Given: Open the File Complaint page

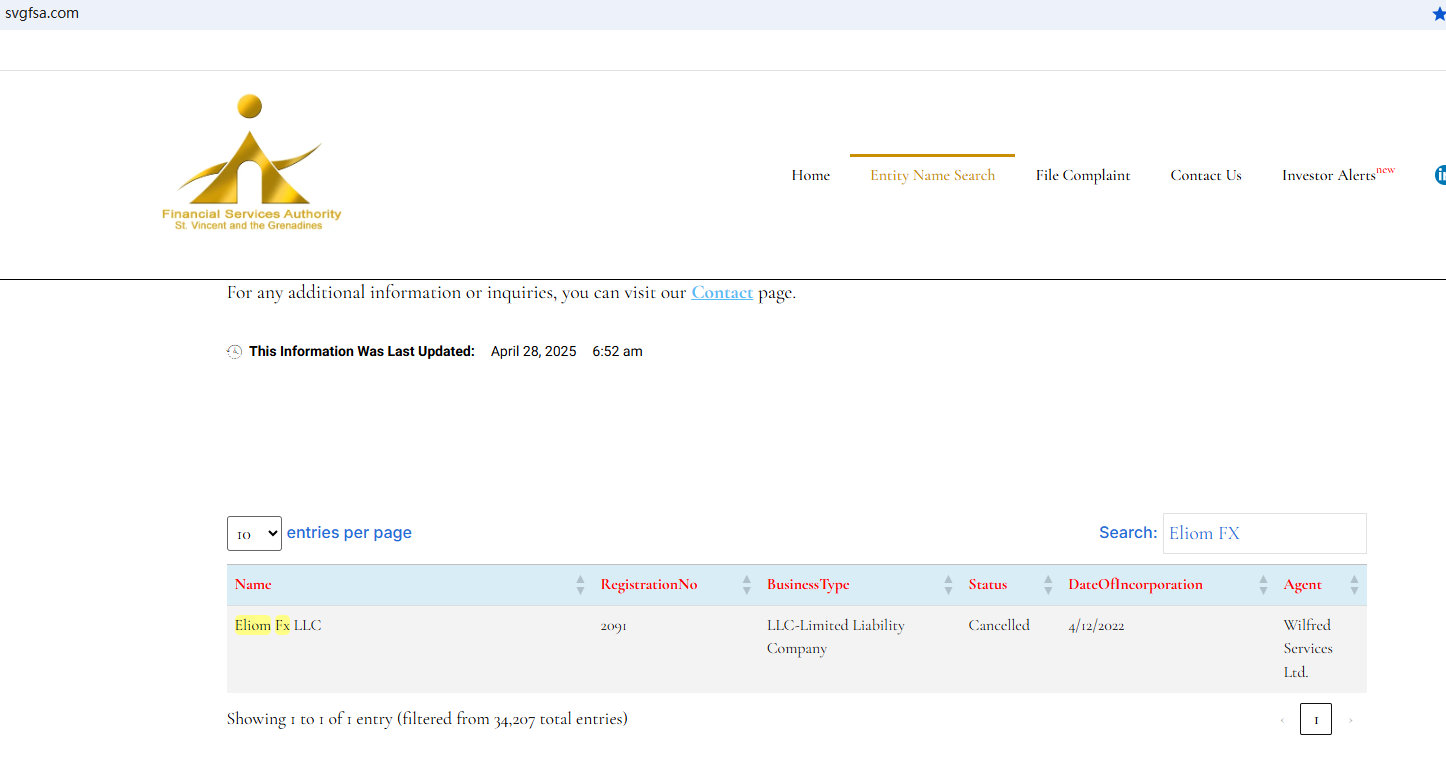Looking at the screenshot, I should 1083,175.
